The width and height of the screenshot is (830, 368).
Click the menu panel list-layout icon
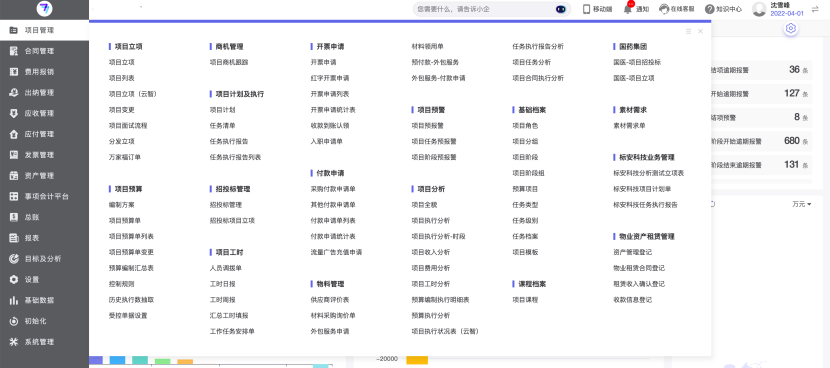click(x=688, y=31)
